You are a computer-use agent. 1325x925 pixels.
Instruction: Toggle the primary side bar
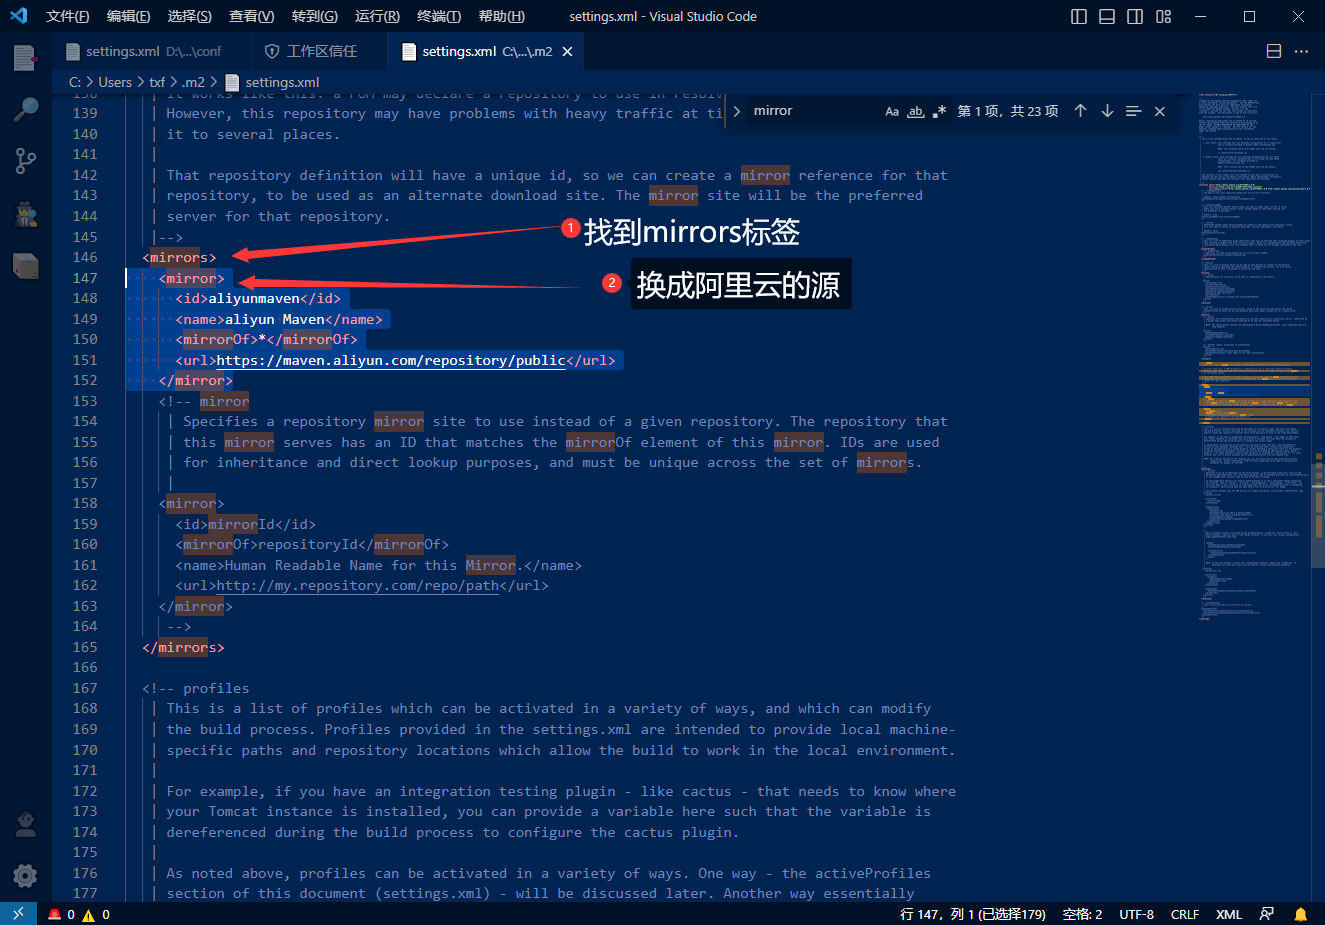(1079, 16)
